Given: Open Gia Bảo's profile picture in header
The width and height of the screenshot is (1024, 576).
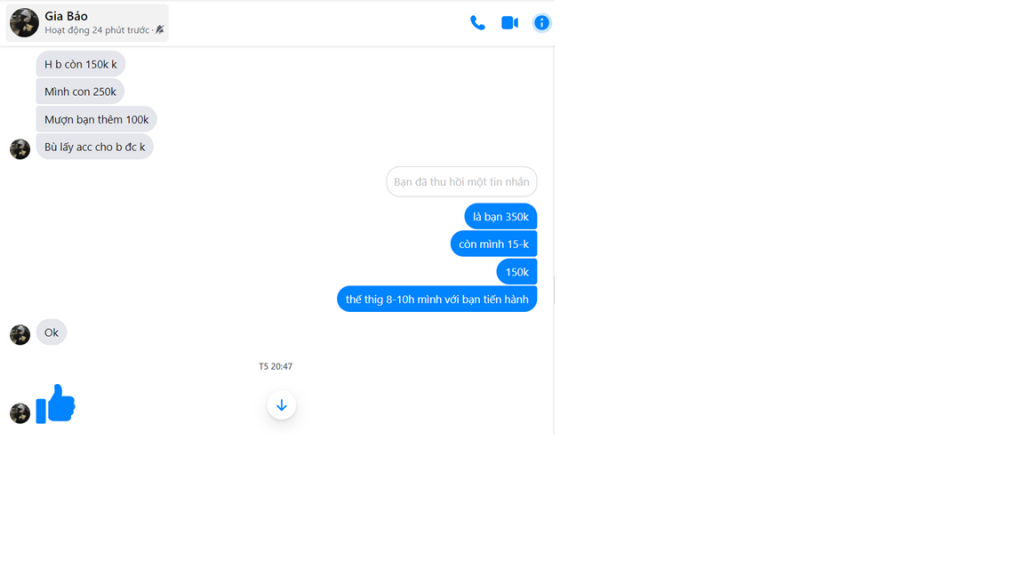Looking at the screenshot, I should pos(24,23).
